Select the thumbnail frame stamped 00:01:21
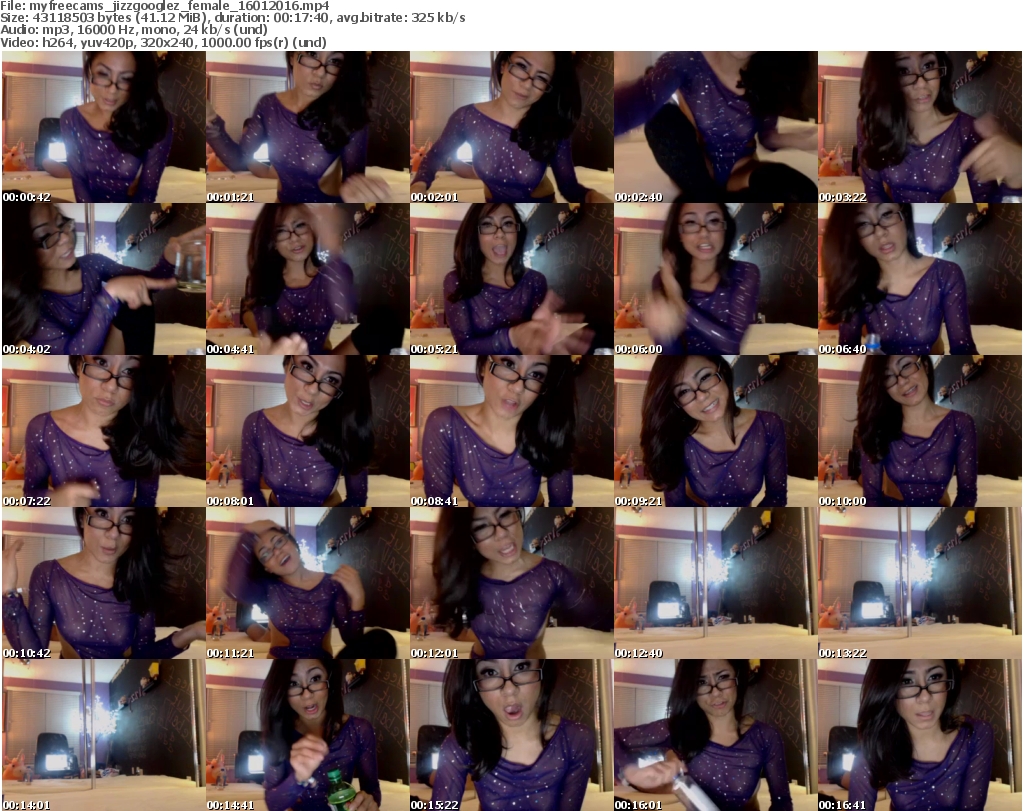1024x811 pixels. point(308,127)
